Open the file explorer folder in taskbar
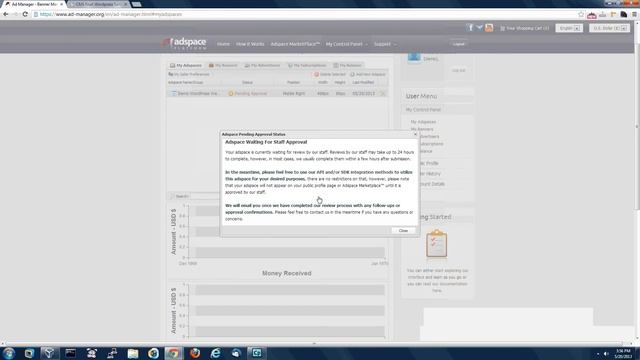The height and width of the screenshot is (360, 640). point(133,353)
